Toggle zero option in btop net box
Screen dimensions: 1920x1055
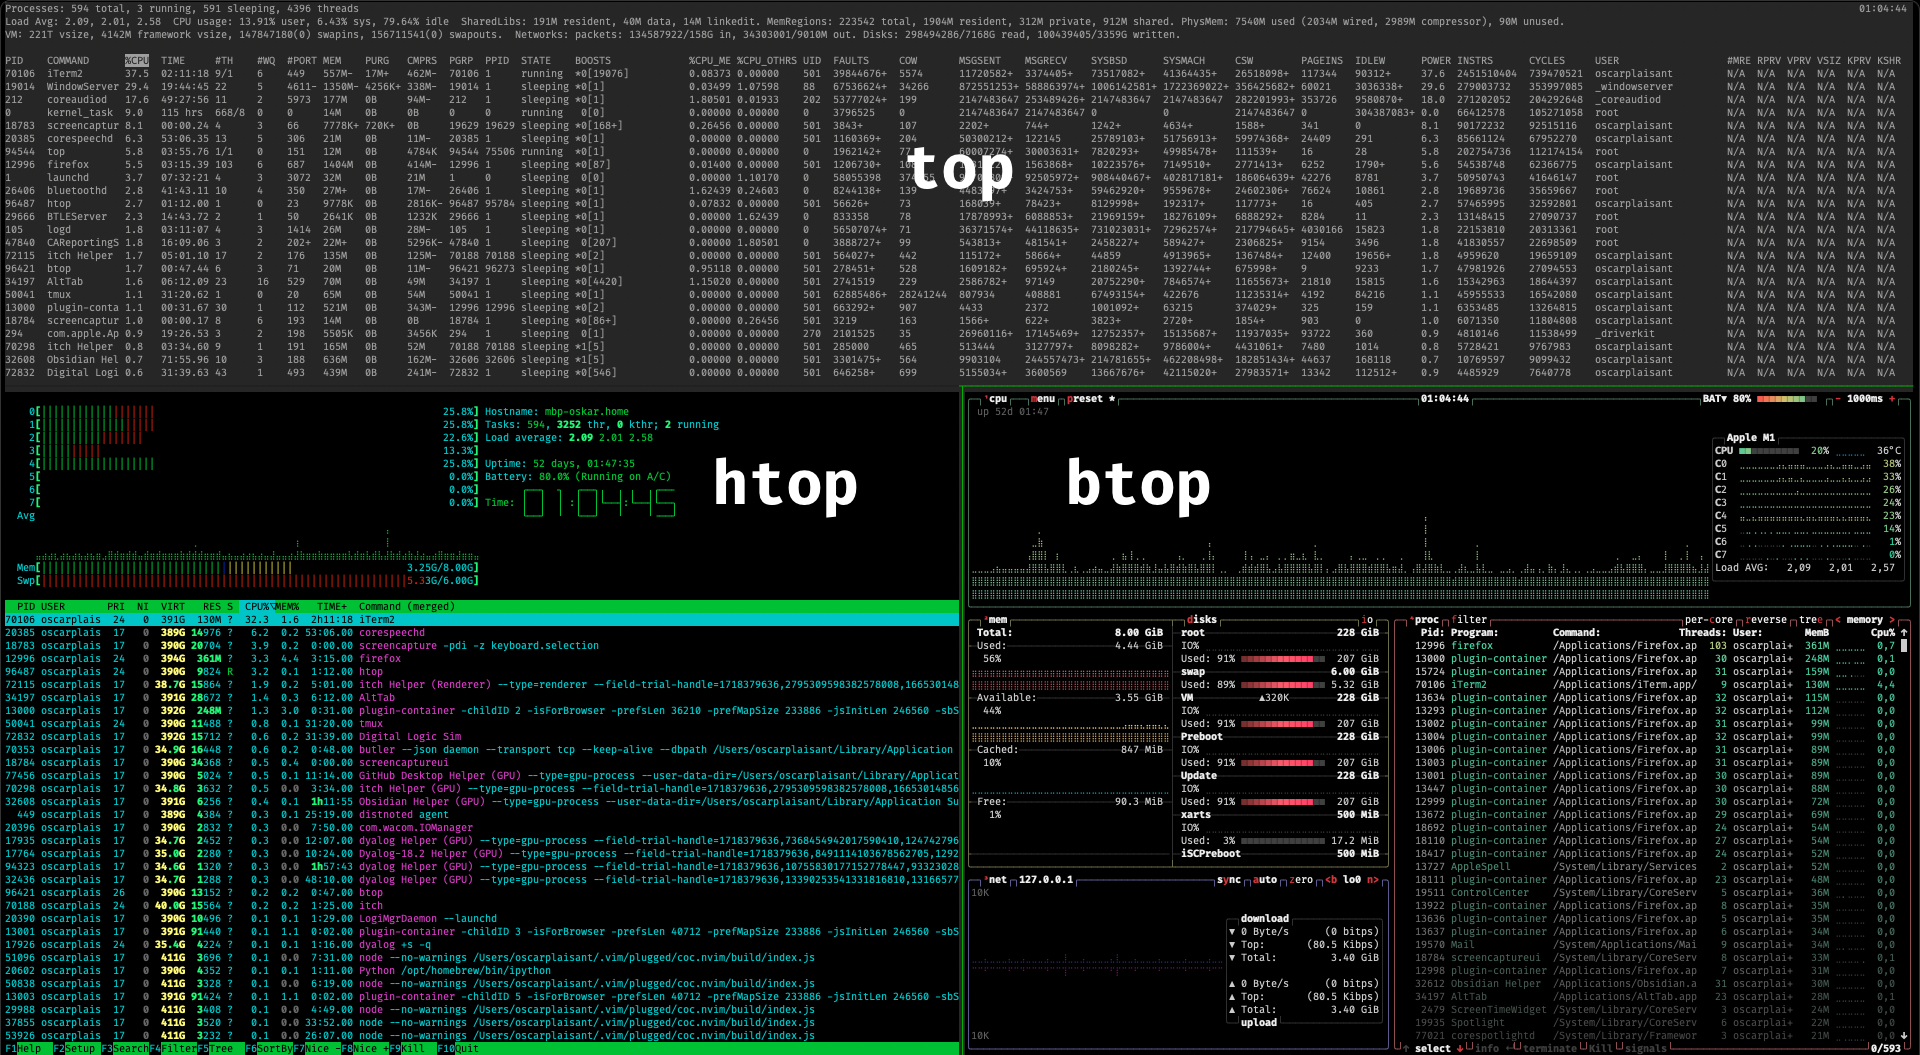click(x=1301, y=880)
